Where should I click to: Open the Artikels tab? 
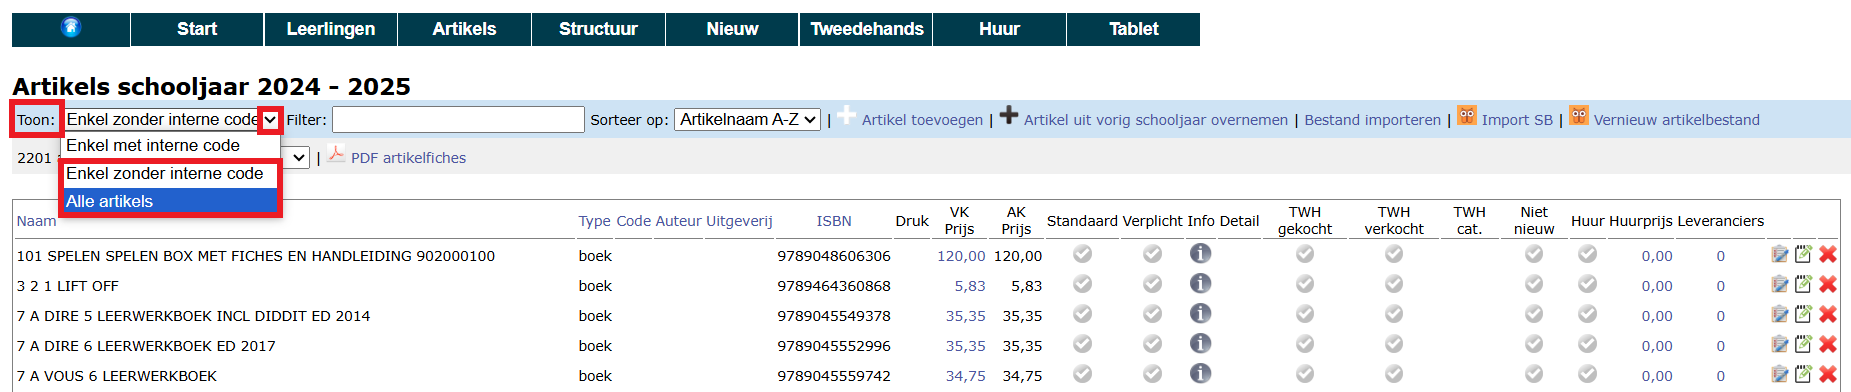[x=465, y=29]
